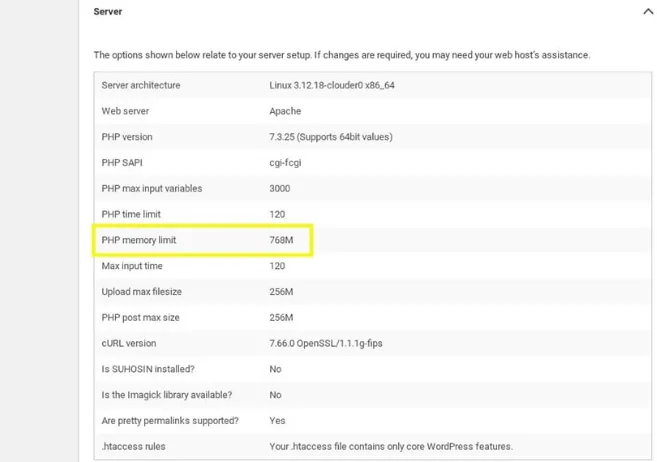
Task: Select the 768M memory limit value
Action: tap(281, 240)
